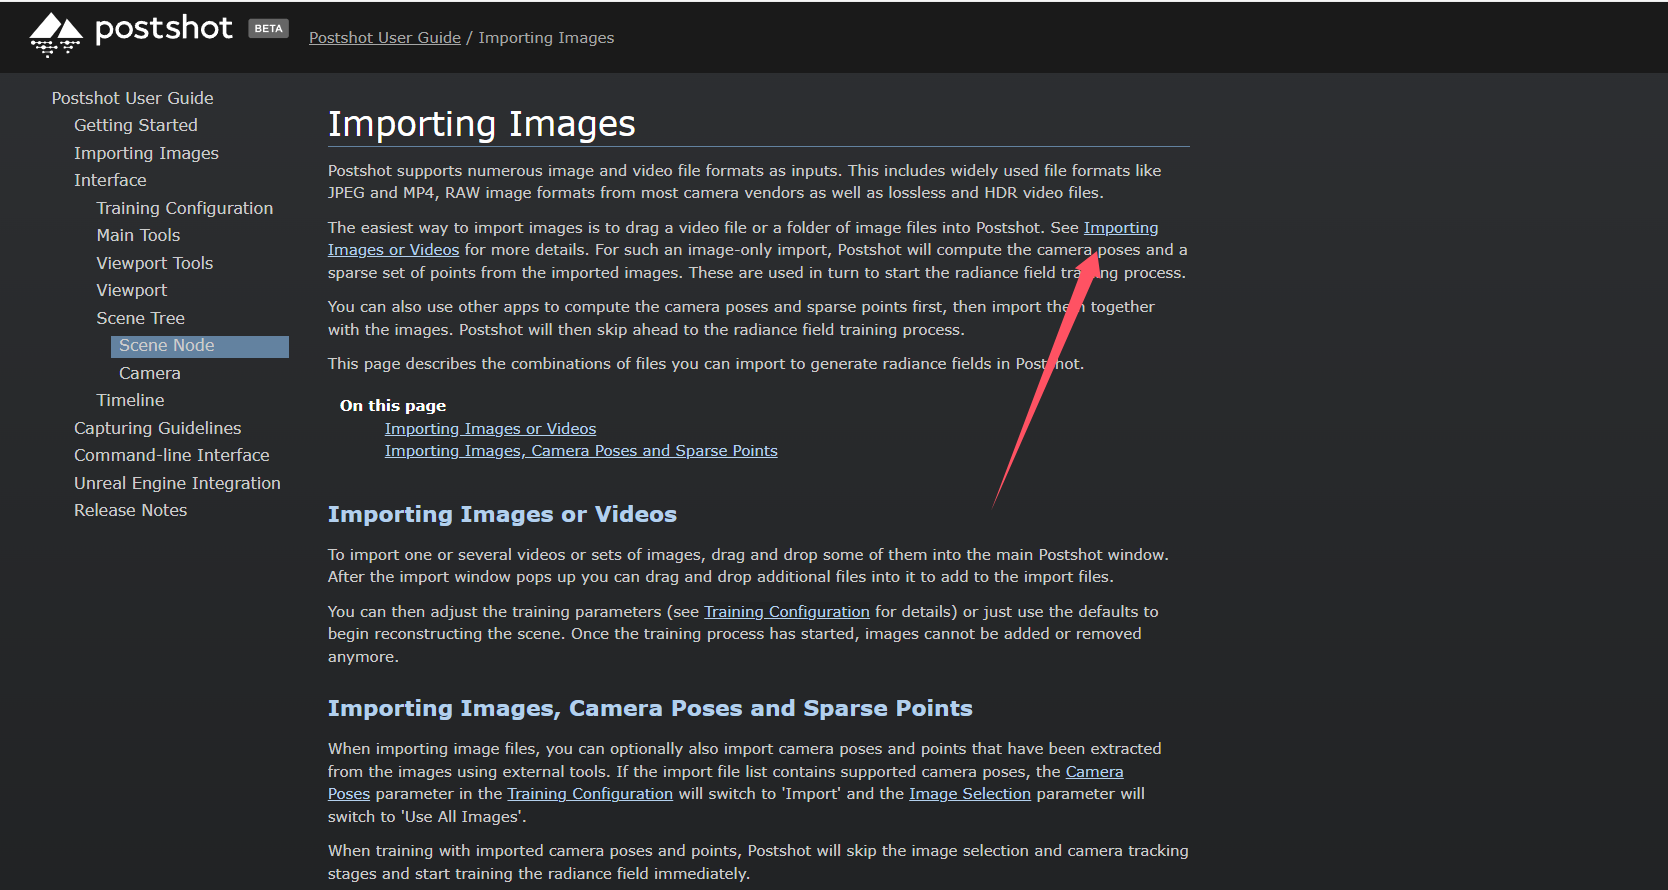The image size is (1668, 890).
Task: View the Release Notes page
Action: [x=131, y=510]
